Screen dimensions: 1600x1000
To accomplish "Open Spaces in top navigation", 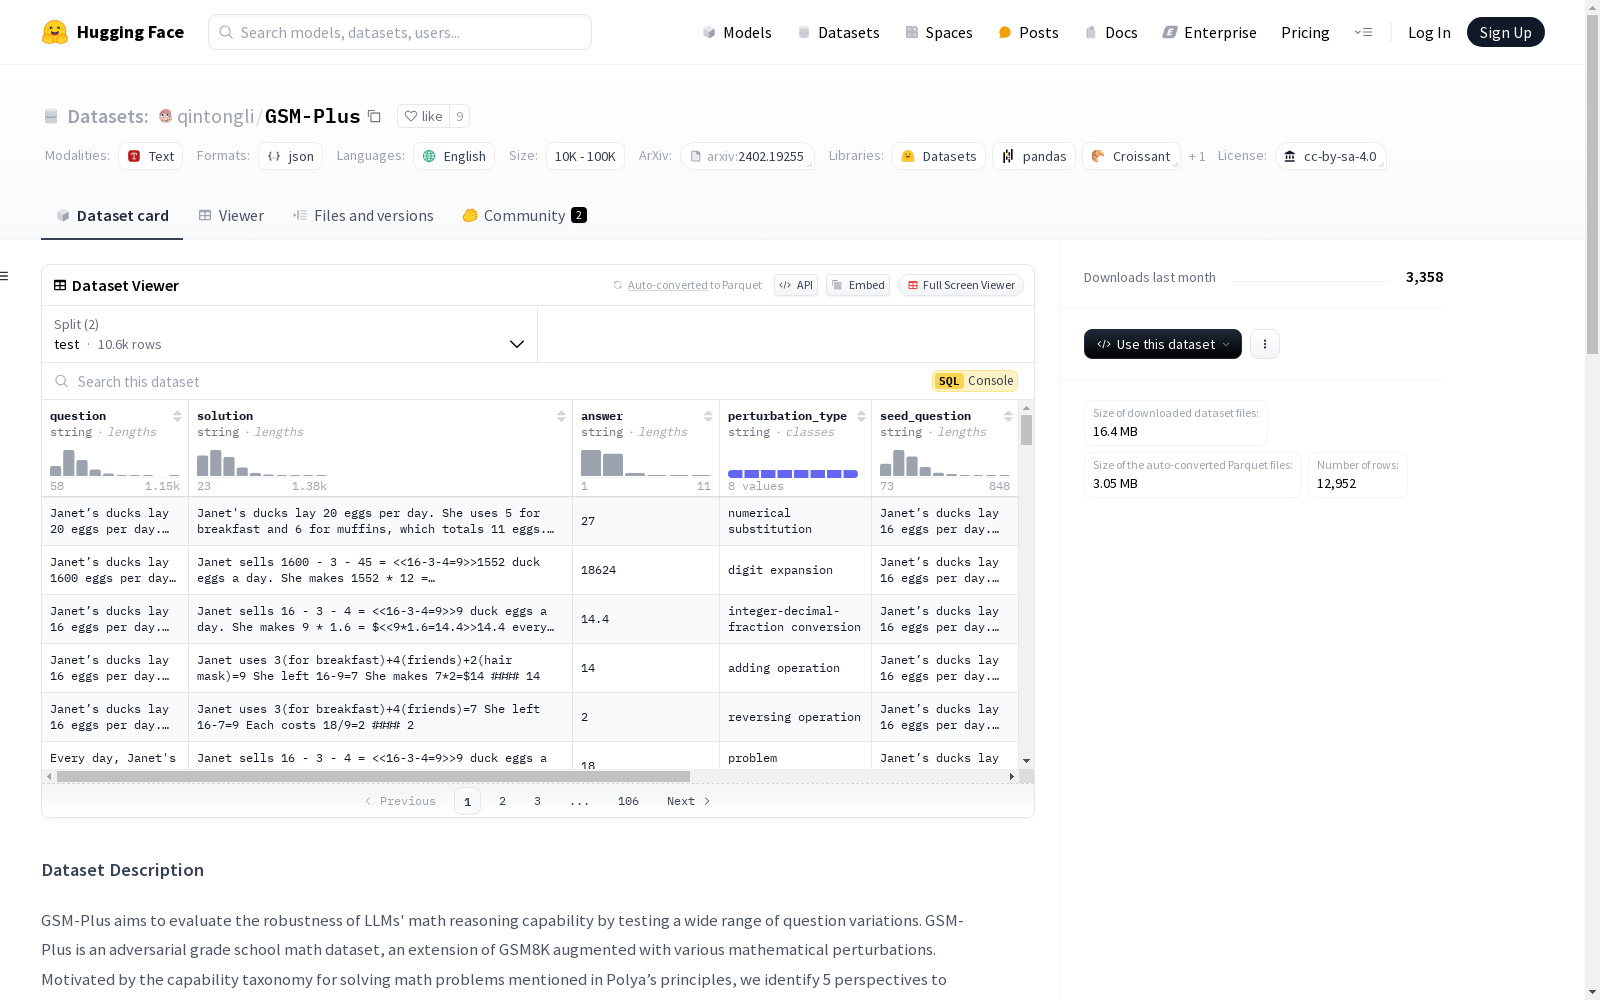I will coord(939,32).
